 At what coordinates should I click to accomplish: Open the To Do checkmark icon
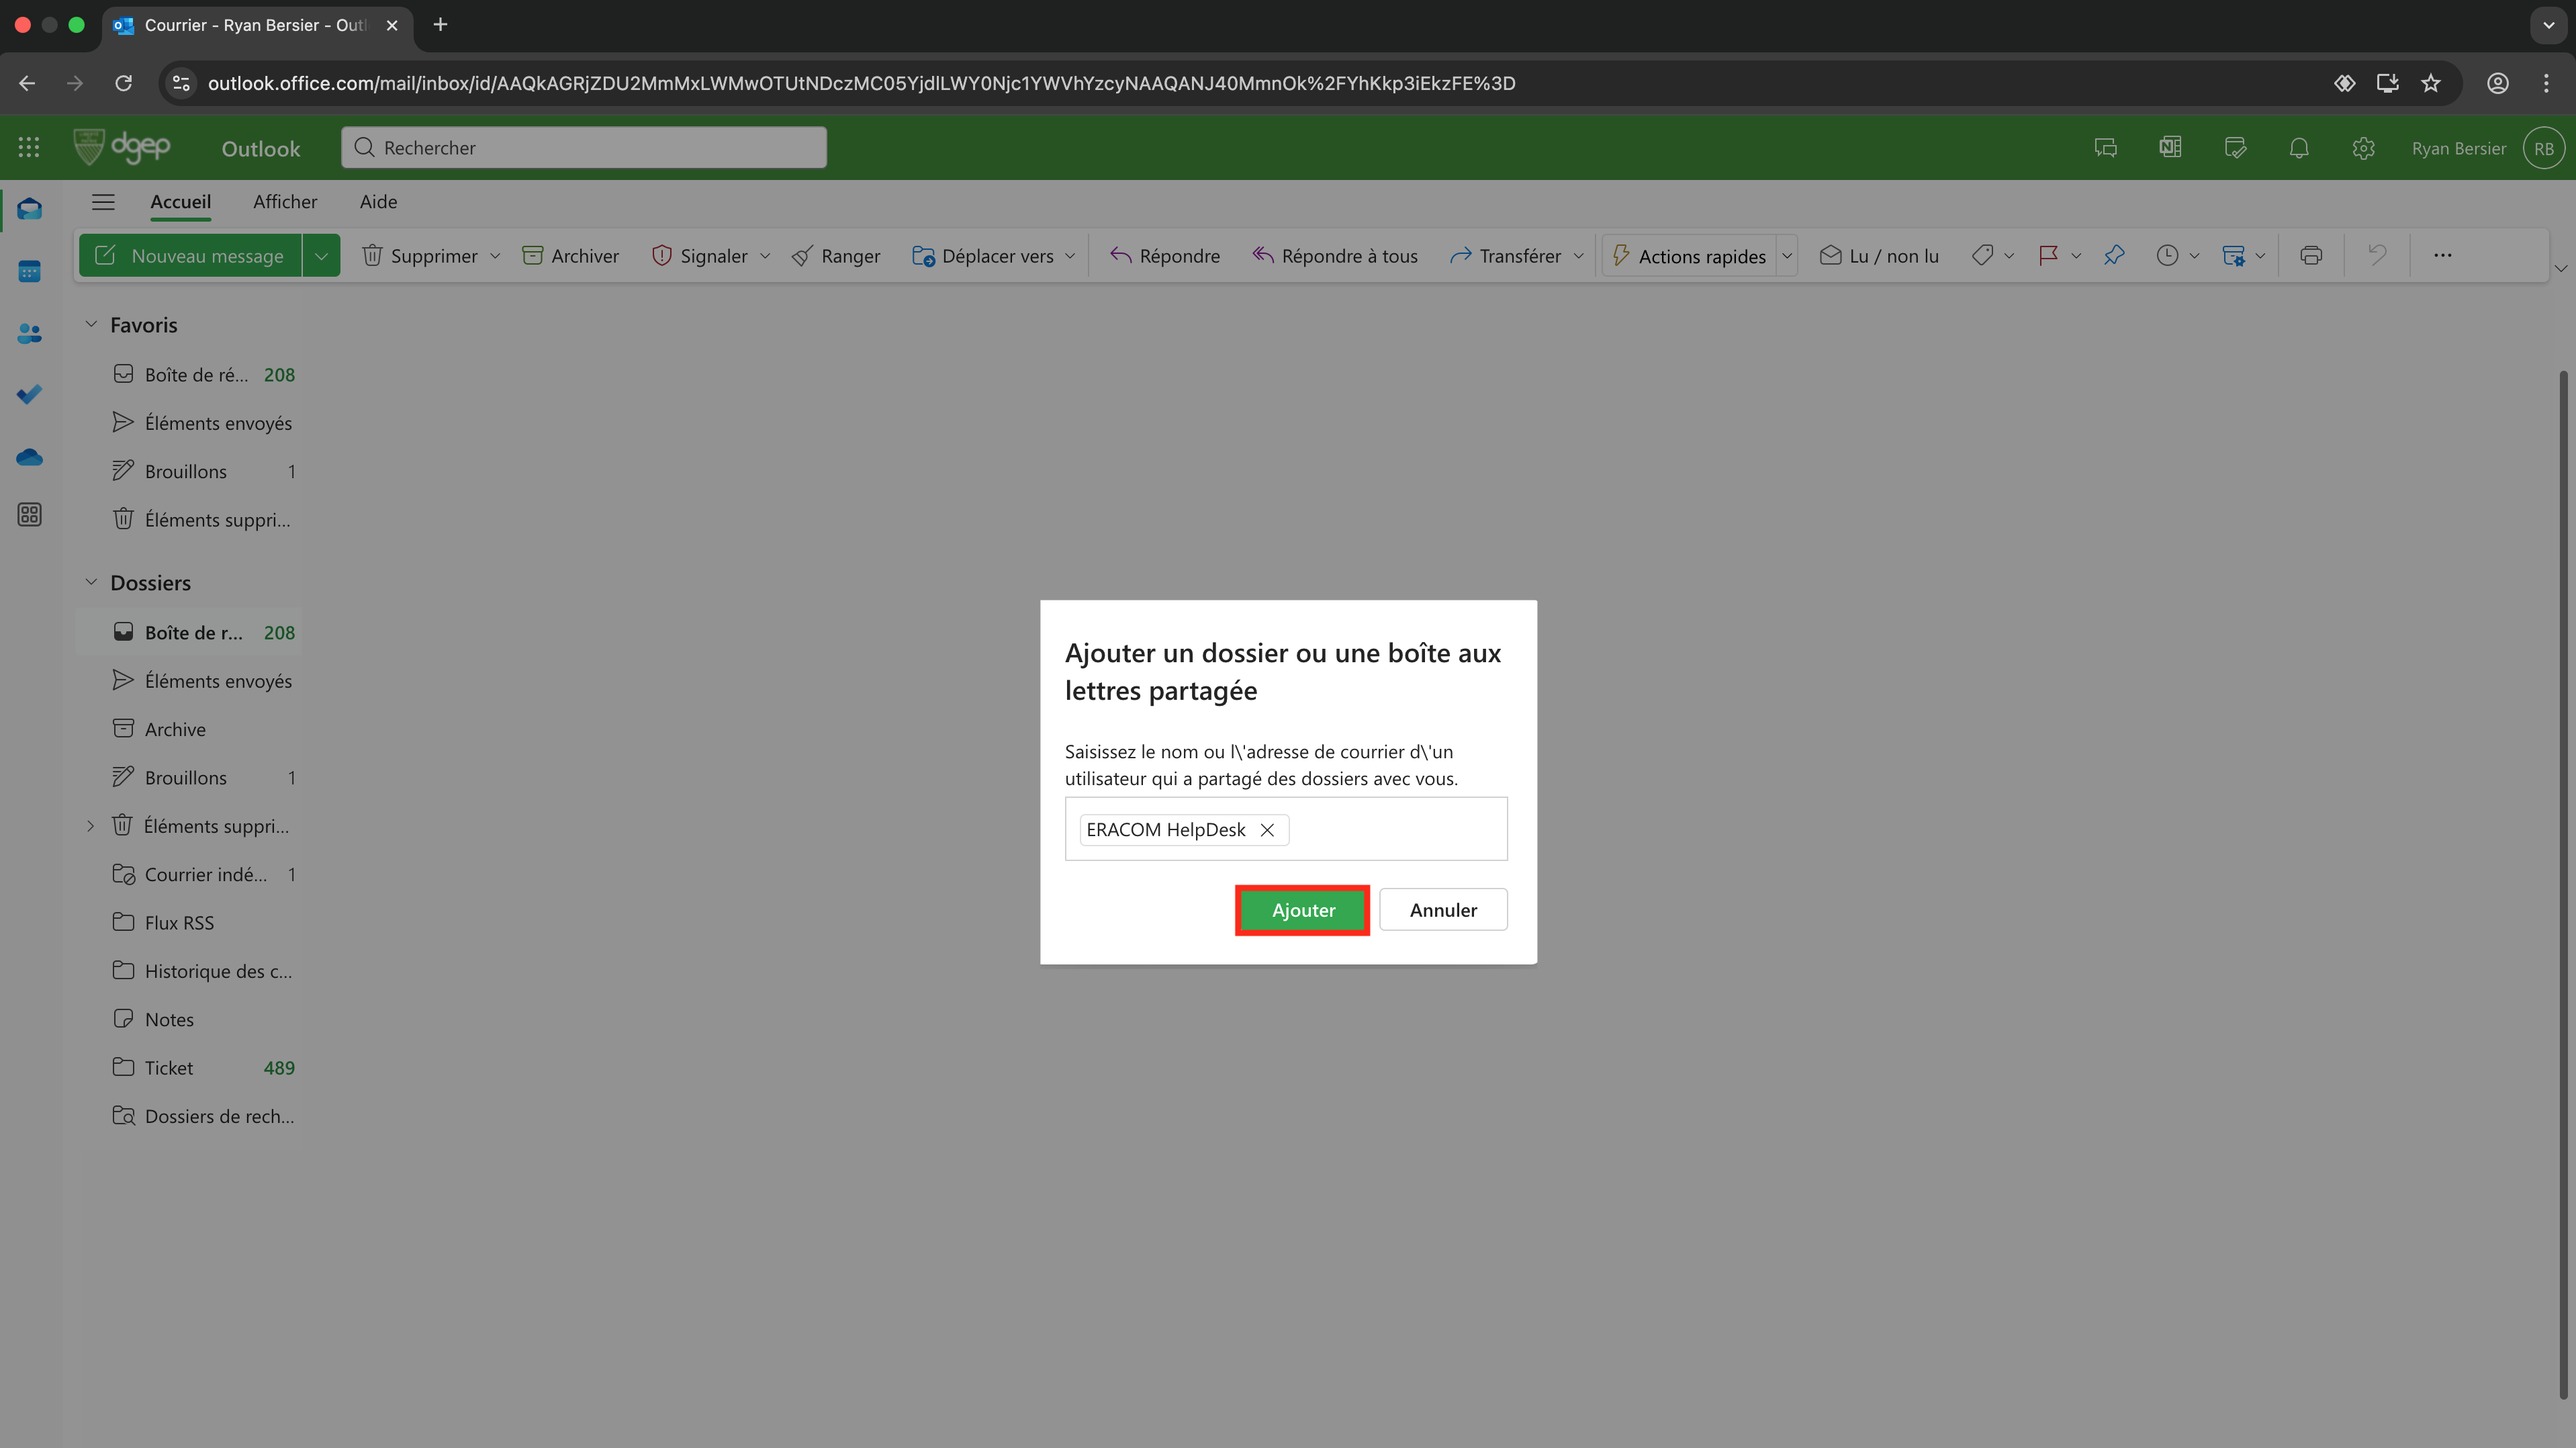click(x=29, y=394)
